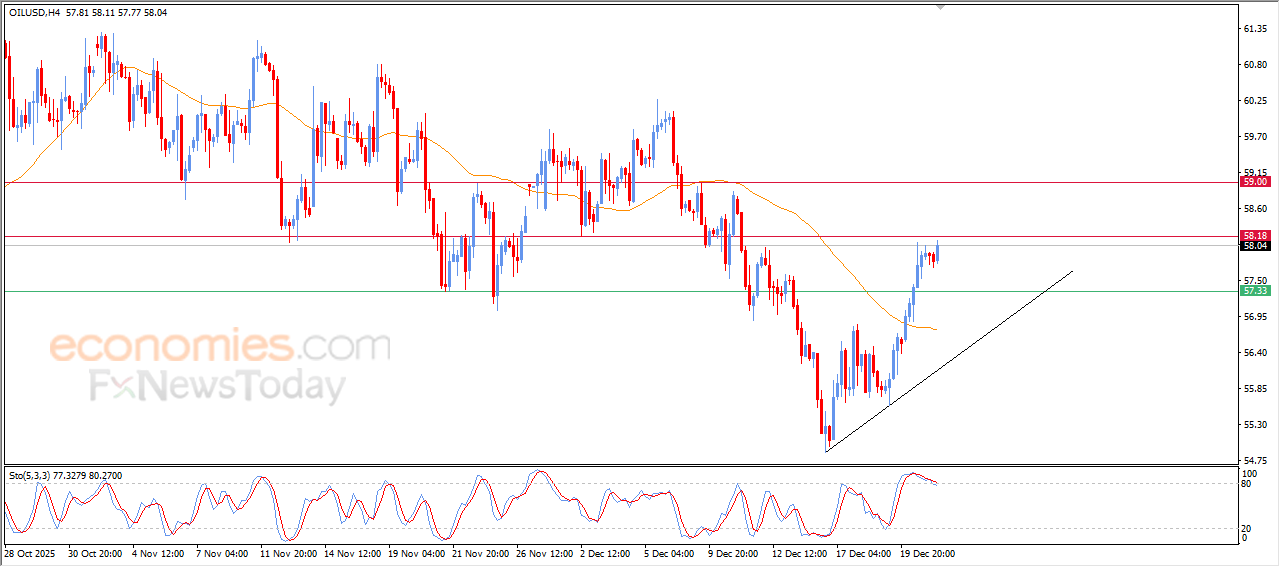Viewport: 1280px width, 567px height.
Task: Click the 61.35 price axis label
Action: pyautogui.click(x=1256, y=29)
